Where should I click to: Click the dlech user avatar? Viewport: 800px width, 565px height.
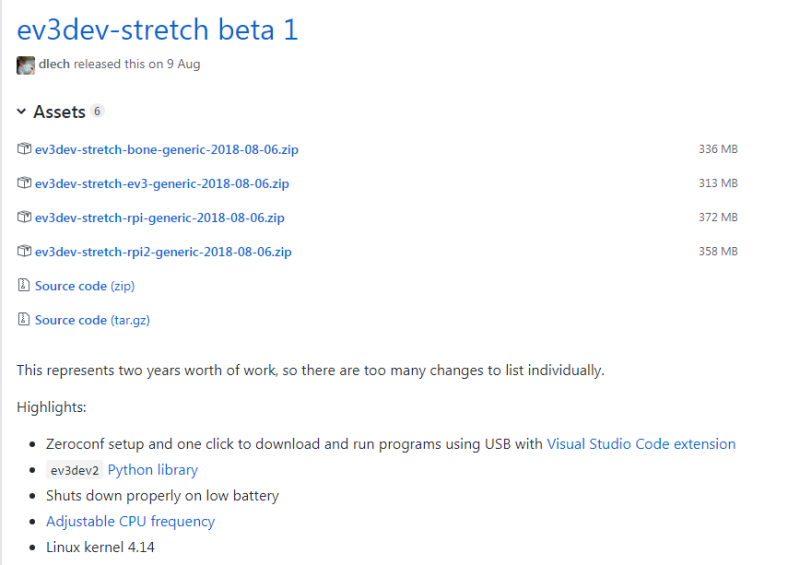[26, 65]
